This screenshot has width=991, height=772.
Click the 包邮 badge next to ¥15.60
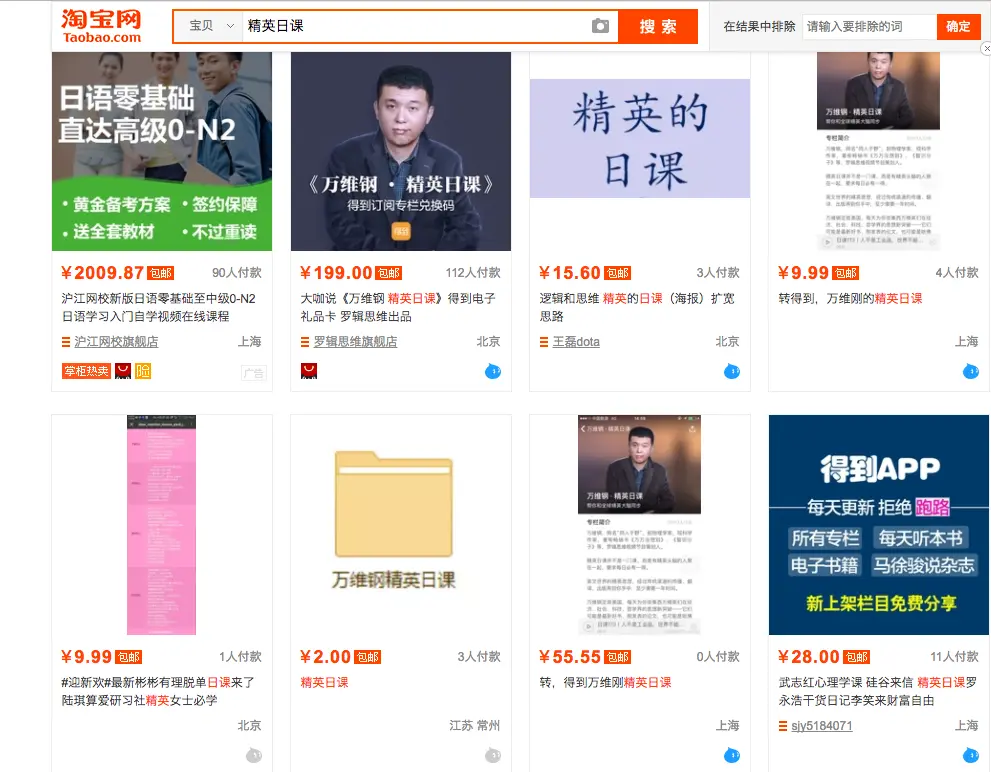pos(617,273)
